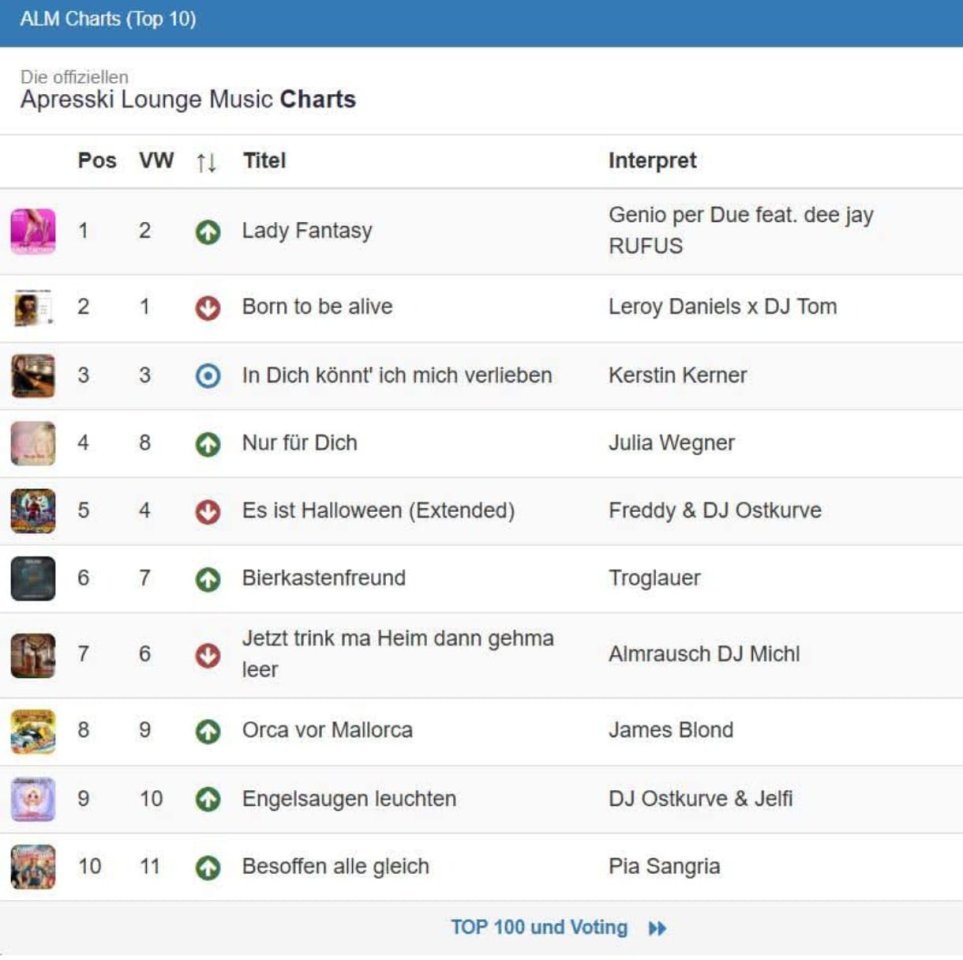
Task: Click the up-arrow icon beside Besoffen alle gleich
Action: coord(207,867)
